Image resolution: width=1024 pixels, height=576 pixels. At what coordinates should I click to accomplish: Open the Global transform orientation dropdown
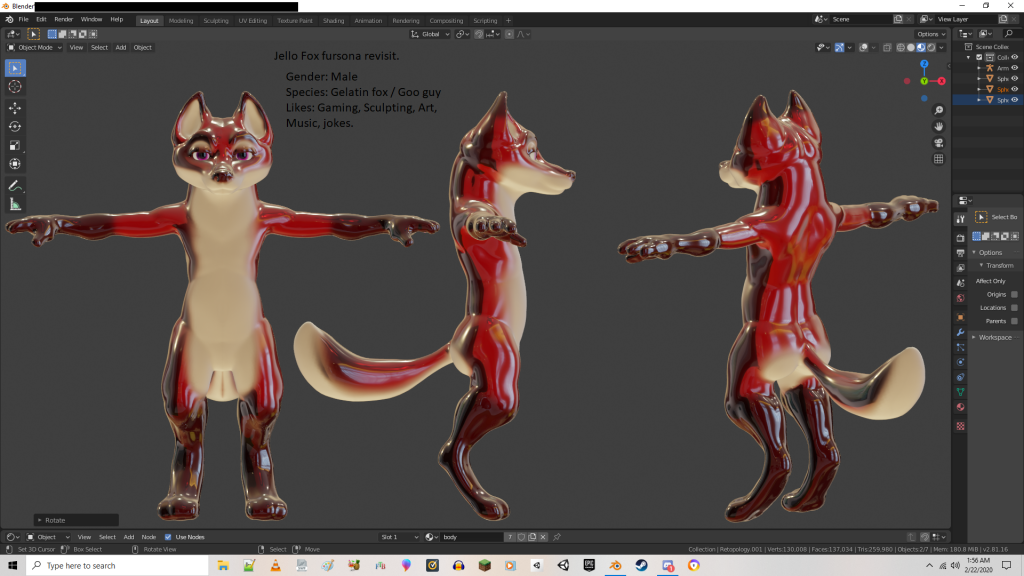431,34
